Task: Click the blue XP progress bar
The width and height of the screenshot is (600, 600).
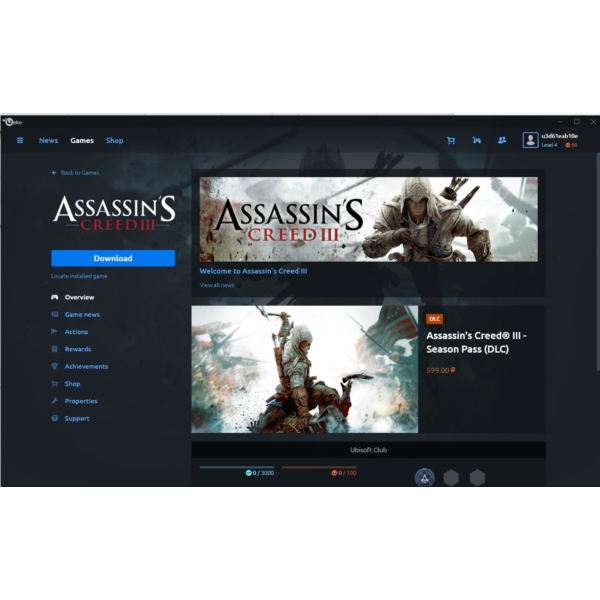Action: [237, 467]
